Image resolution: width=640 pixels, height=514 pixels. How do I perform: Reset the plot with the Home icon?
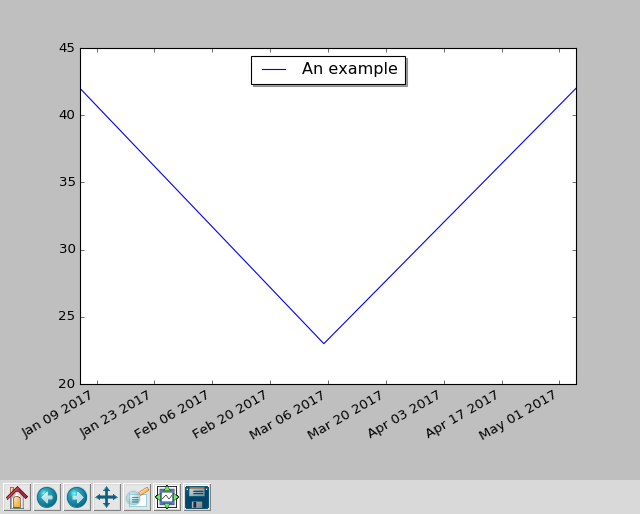tap(17, 497)
